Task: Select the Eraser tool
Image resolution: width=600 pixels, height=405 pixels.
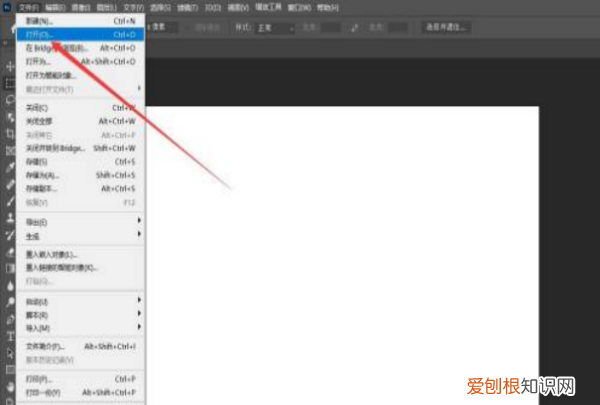Action: 10,252
